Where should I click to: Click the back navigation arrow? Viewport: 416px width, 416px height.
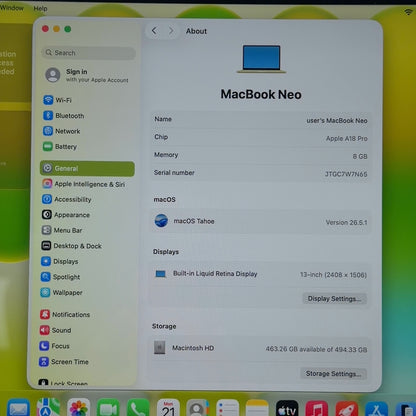(x=154, y=31)
